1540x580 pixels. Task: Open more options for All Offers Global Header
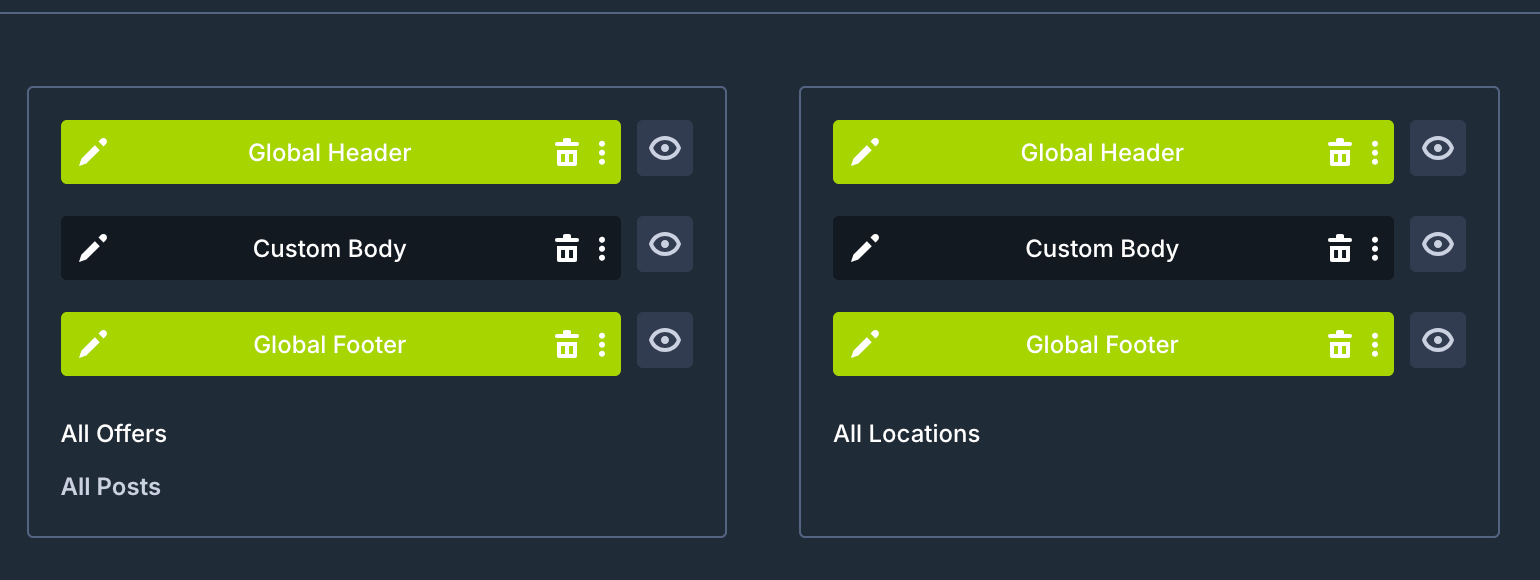[601, 152]
